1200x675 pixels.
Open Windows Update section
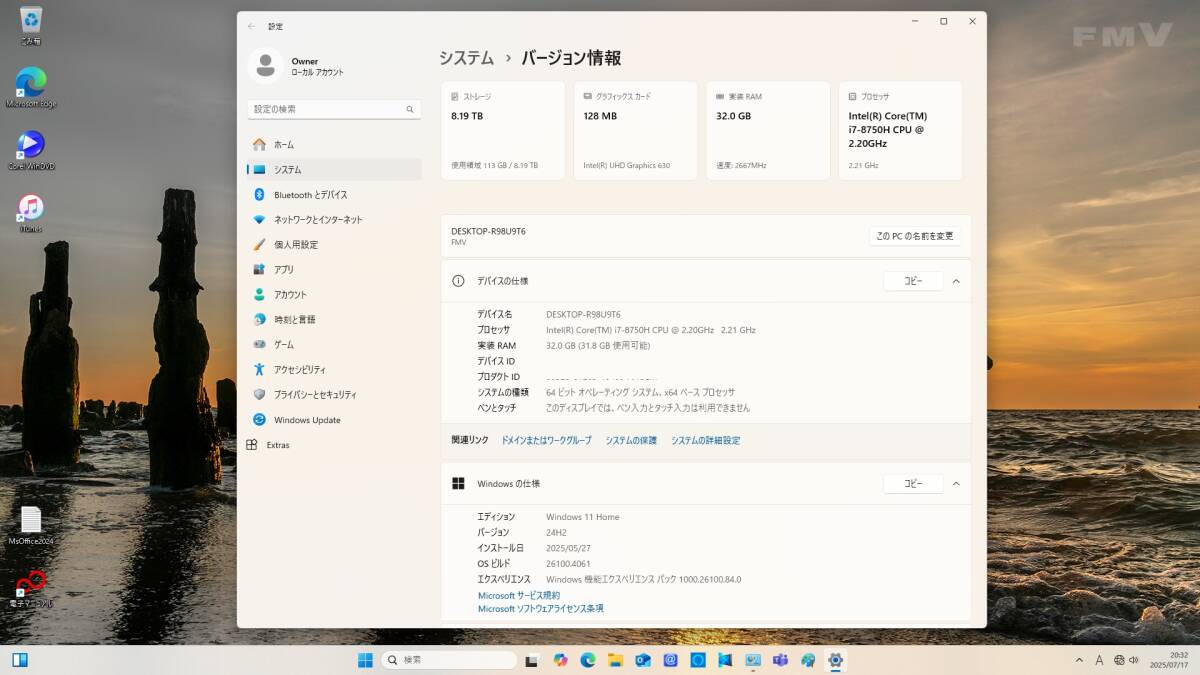[x=307, y=420]
